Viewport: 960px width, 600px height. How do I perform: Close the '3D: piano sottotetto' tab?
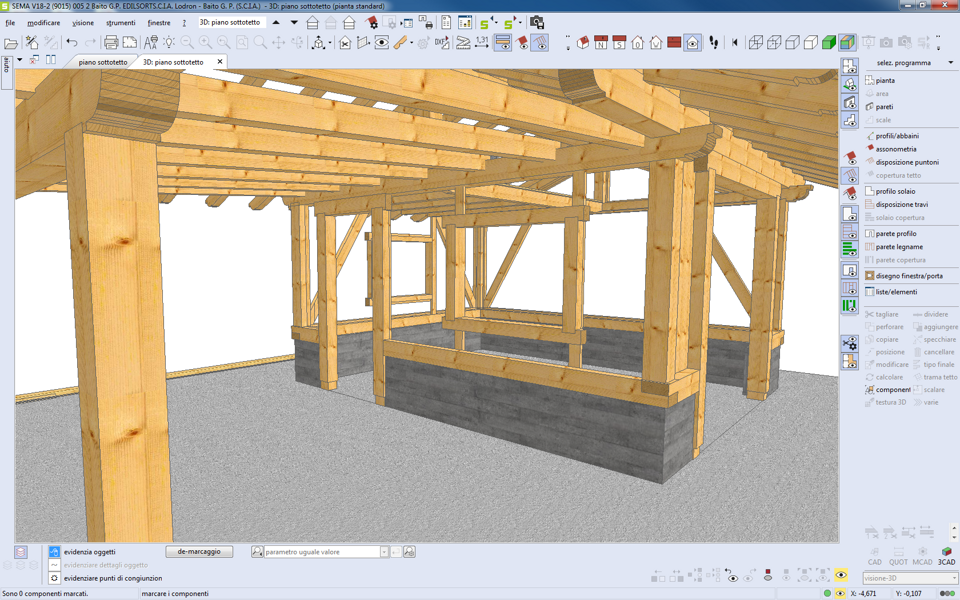point(220,62)
